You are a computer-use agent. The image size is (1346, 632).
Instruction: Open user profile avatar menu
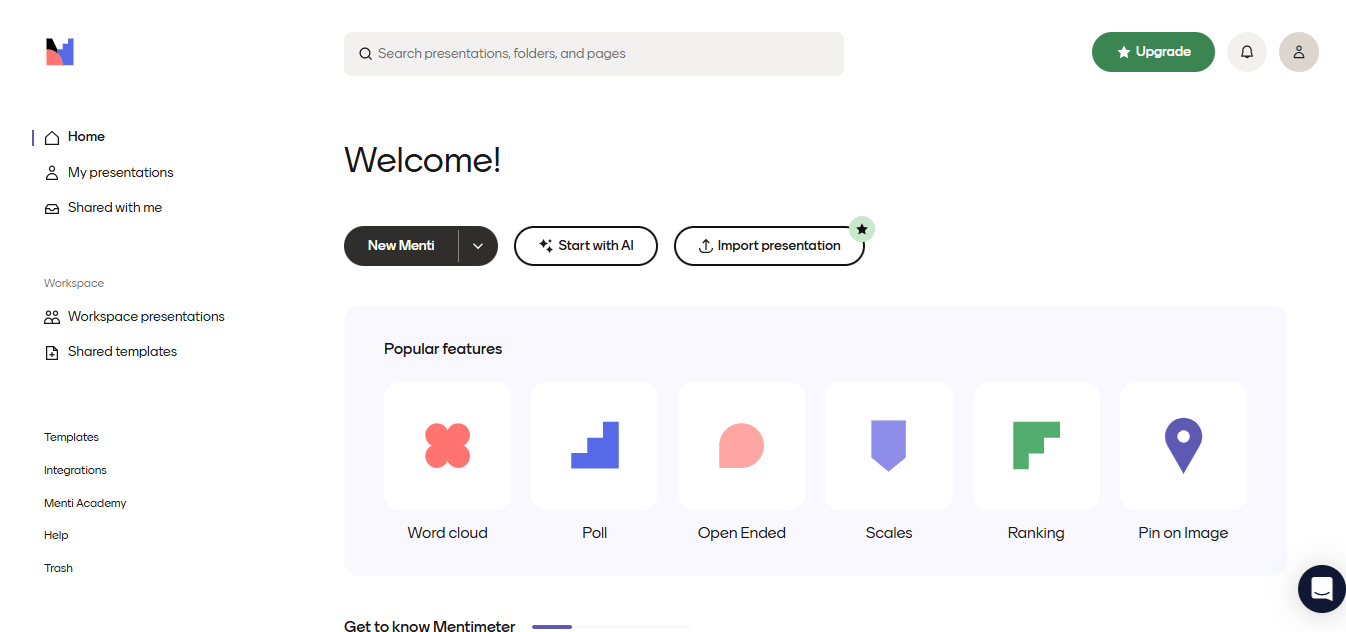pyautogui.click(x=1299, y=52)
